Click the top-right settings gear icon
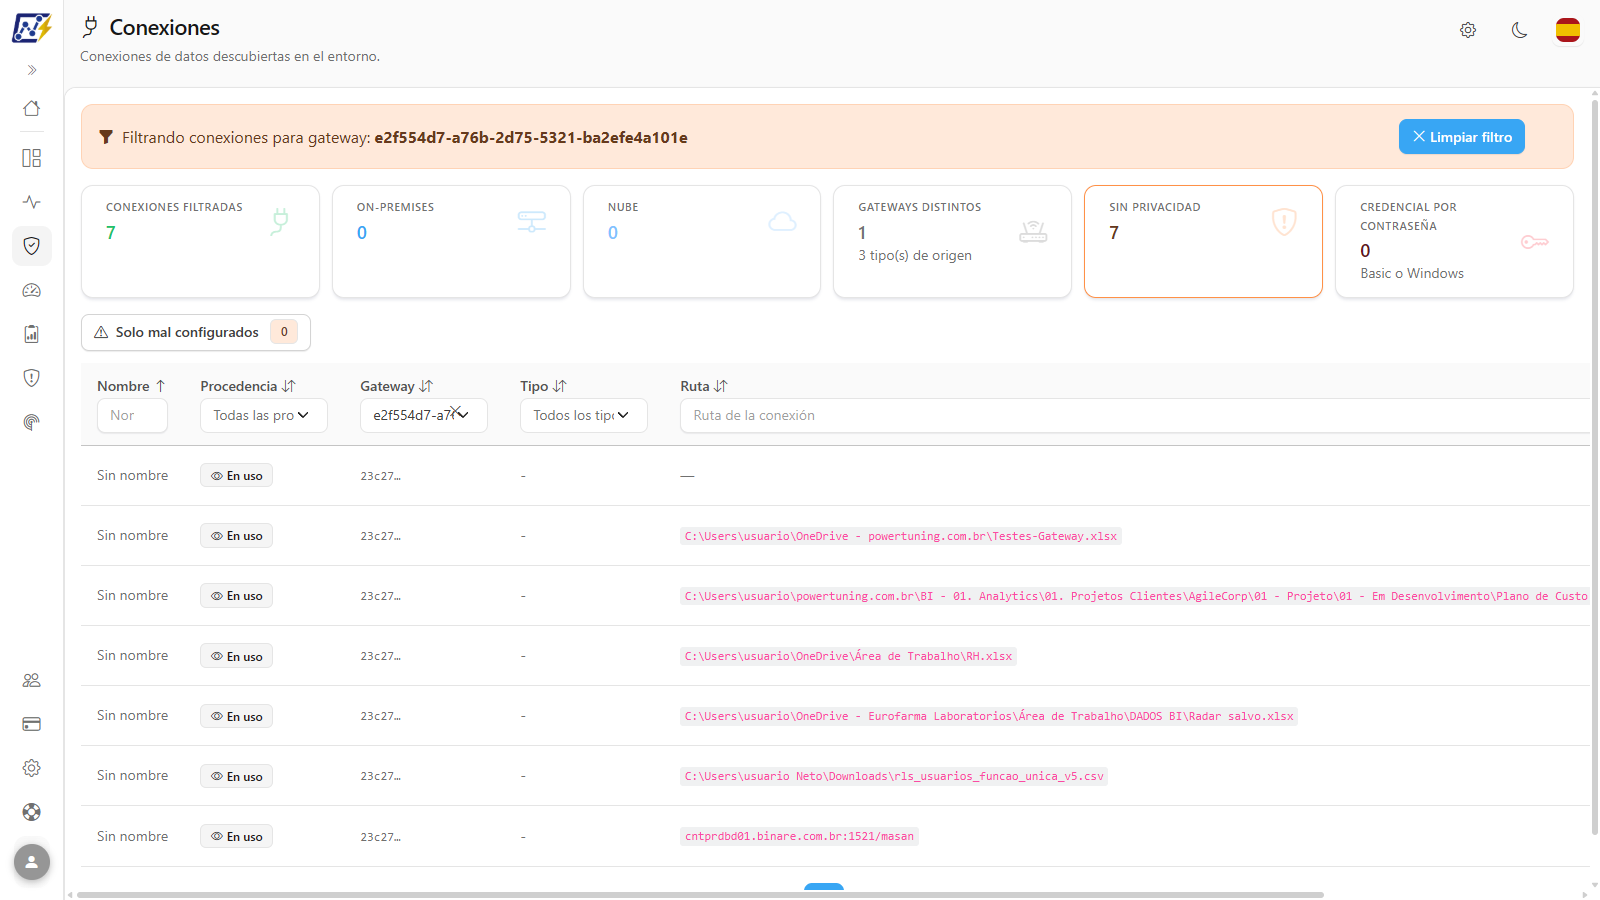Image resolution: width=1600 pixels, height=900 pixels. point(1468,30)
